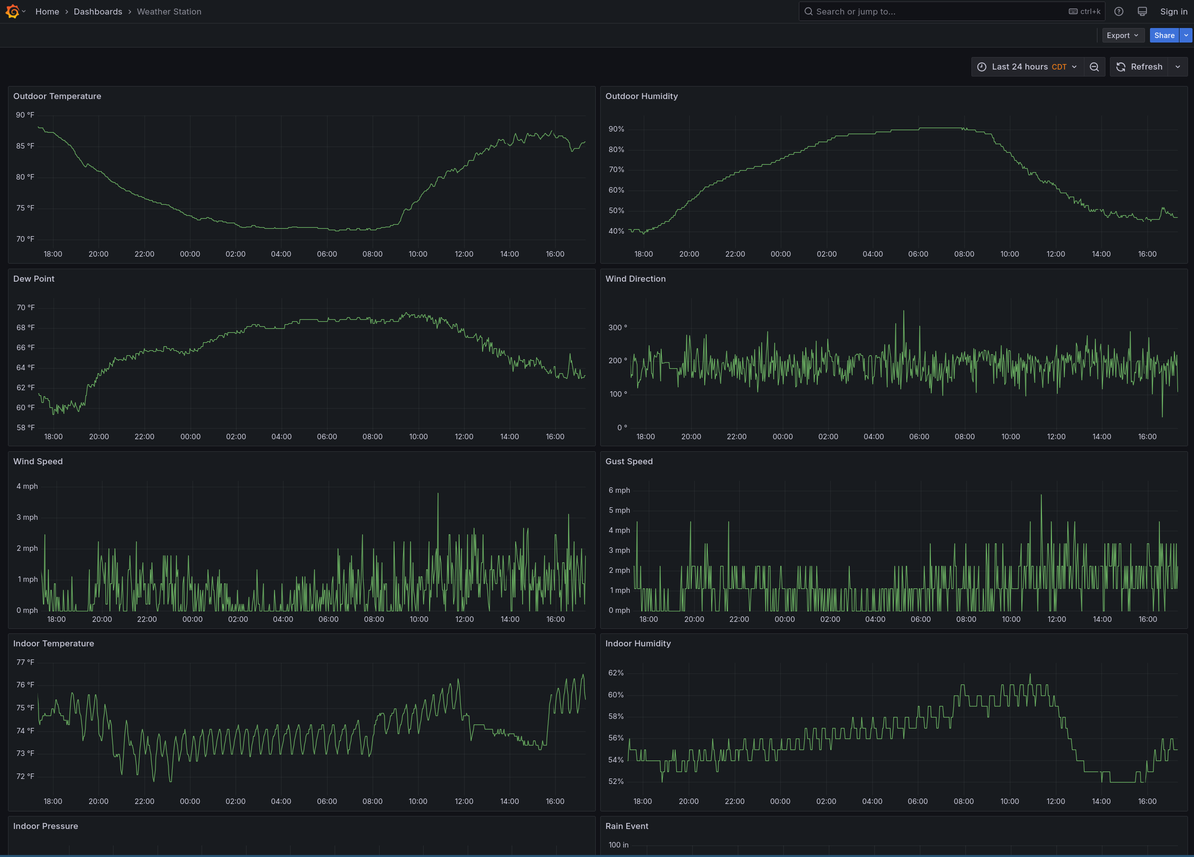Viewport: 1194px width, 857px height.
Task: Select the Weather Station breadcrumb
Action: pos(169,12)
